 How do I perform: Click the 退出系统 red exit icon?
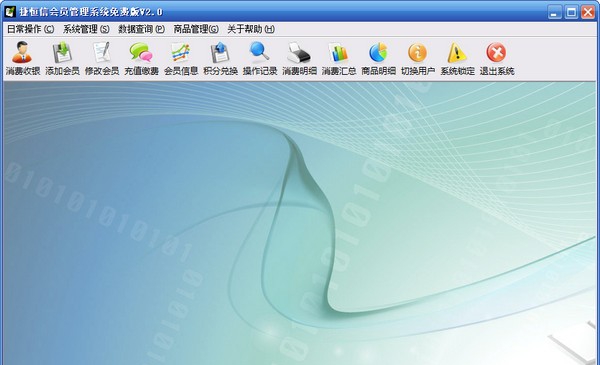497,58
